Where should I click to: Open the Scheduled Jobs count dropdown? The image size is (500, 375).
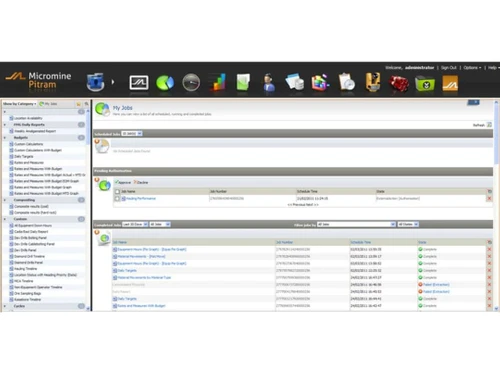click(132, 134)
